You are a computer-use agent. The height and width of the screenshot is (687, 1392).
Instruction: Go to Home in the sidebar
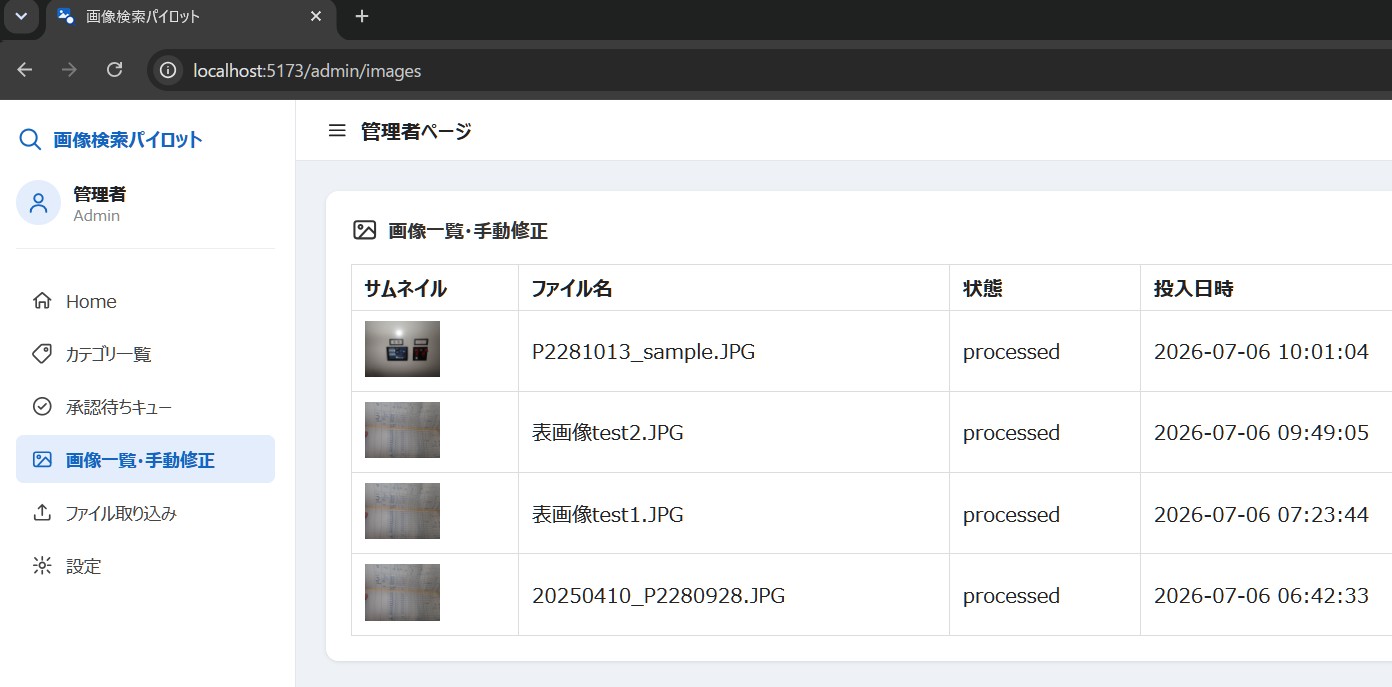click(145, 301)
